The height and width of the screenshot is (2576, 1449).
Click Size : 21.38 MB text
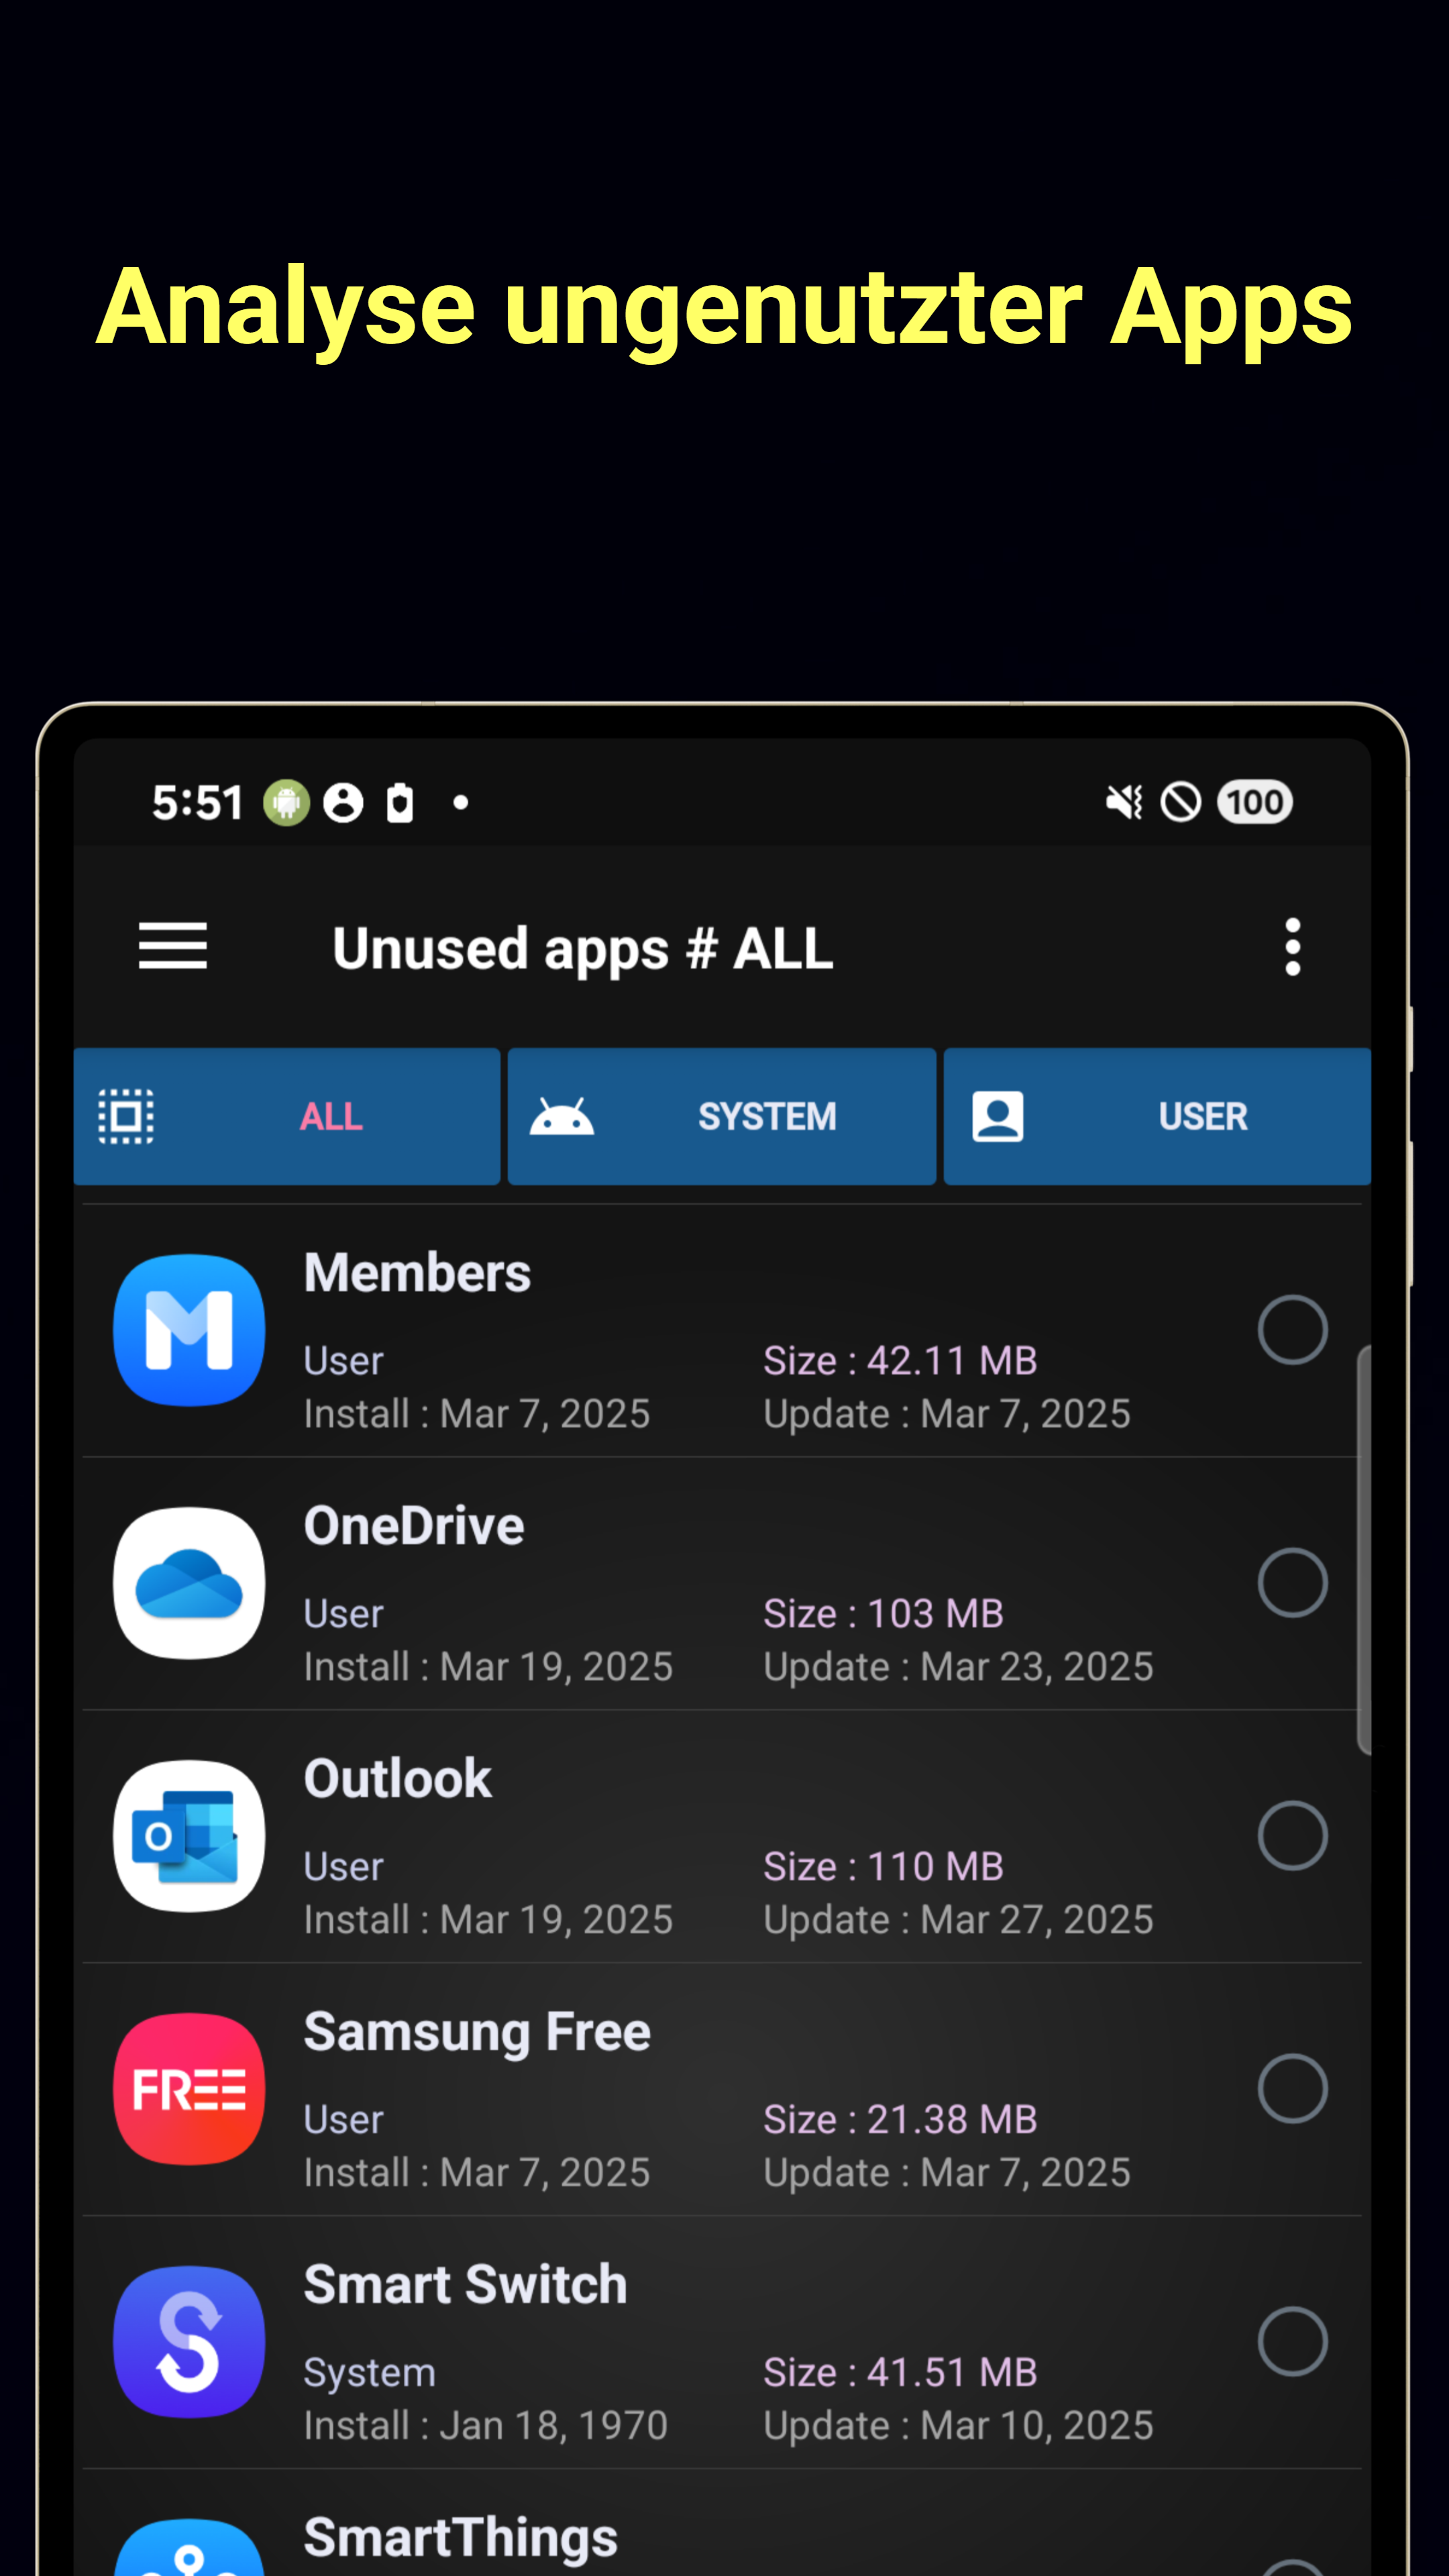tap(900, 2119)
